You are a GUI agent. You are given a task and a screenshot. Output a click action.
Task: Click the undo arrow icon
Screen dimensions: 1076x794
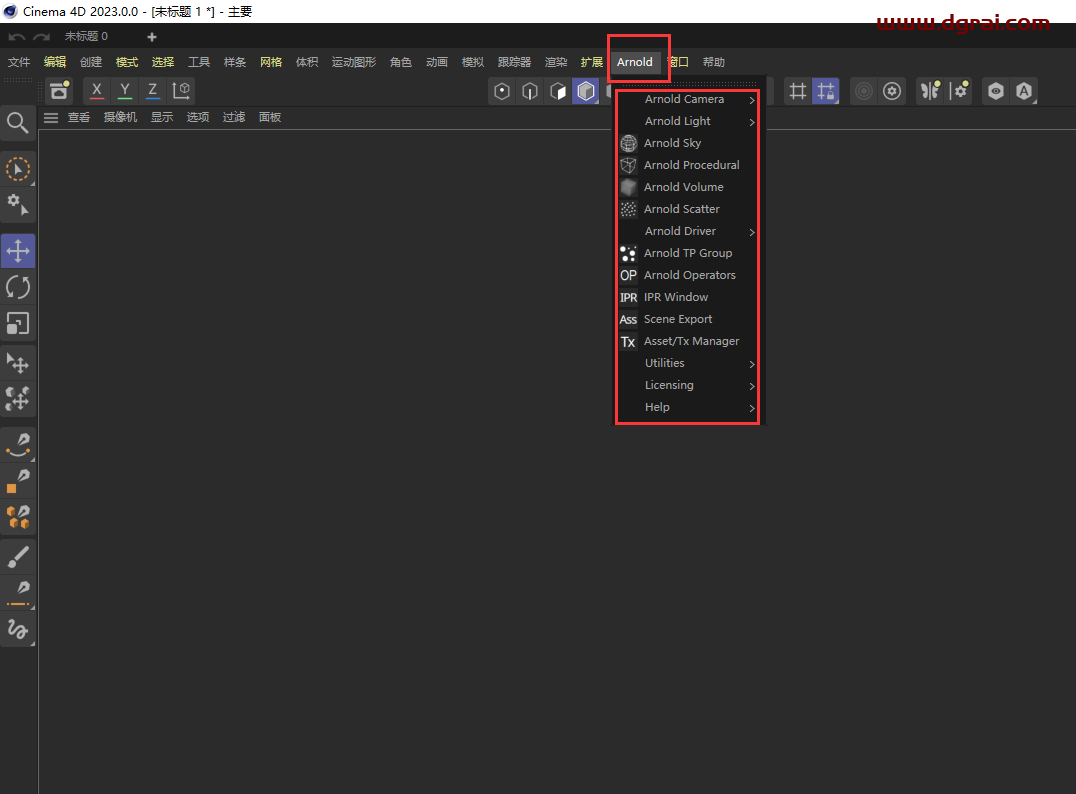coord(16,36)
